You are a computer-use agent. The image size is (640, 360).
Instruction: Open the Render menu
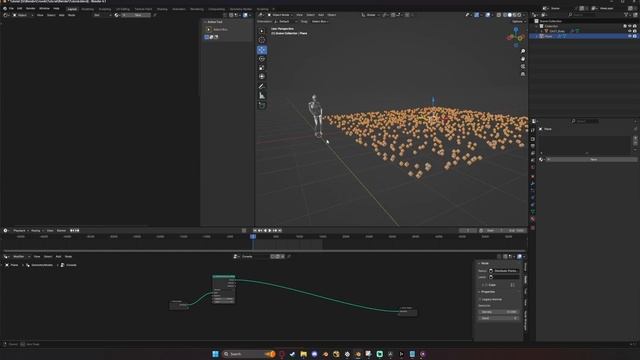click(31, 8)
